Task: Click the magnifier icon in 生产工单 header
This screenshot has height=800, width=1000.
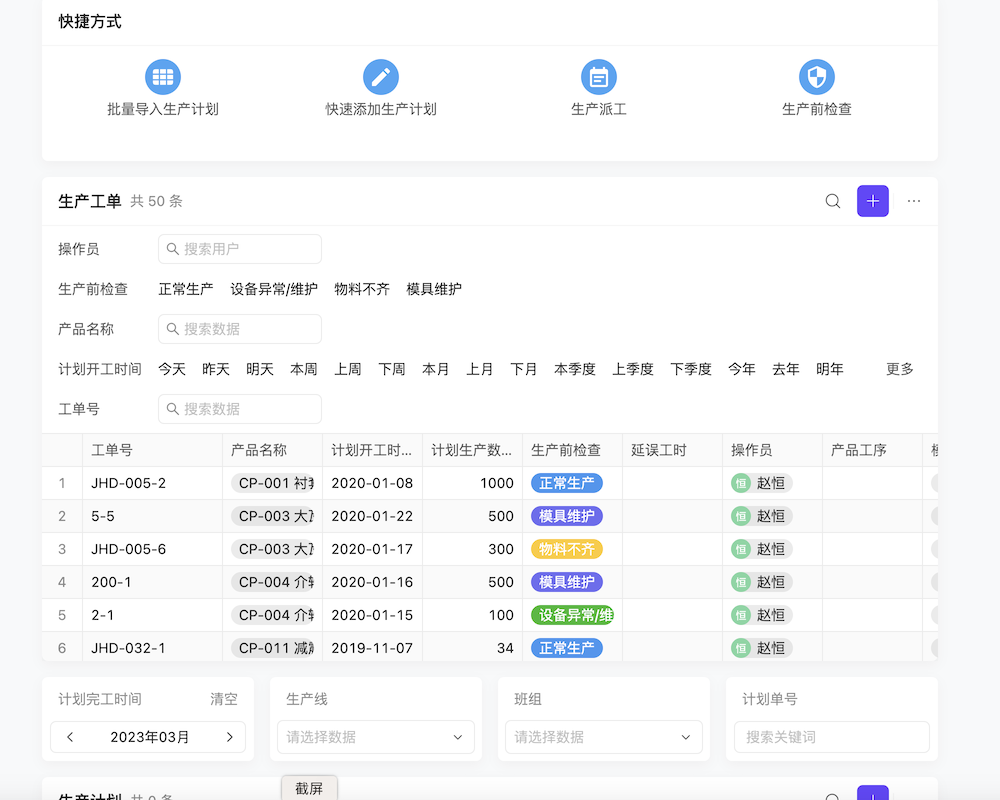Action: pos(833,201)
